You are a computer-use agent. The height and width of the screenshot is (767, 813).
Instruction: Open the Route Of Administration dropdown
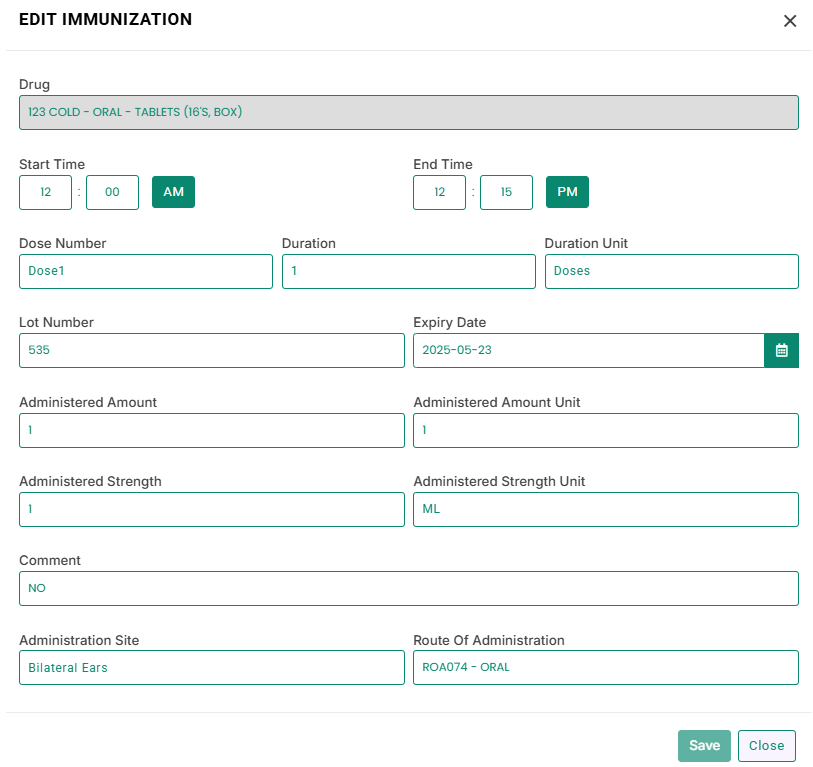606,667
